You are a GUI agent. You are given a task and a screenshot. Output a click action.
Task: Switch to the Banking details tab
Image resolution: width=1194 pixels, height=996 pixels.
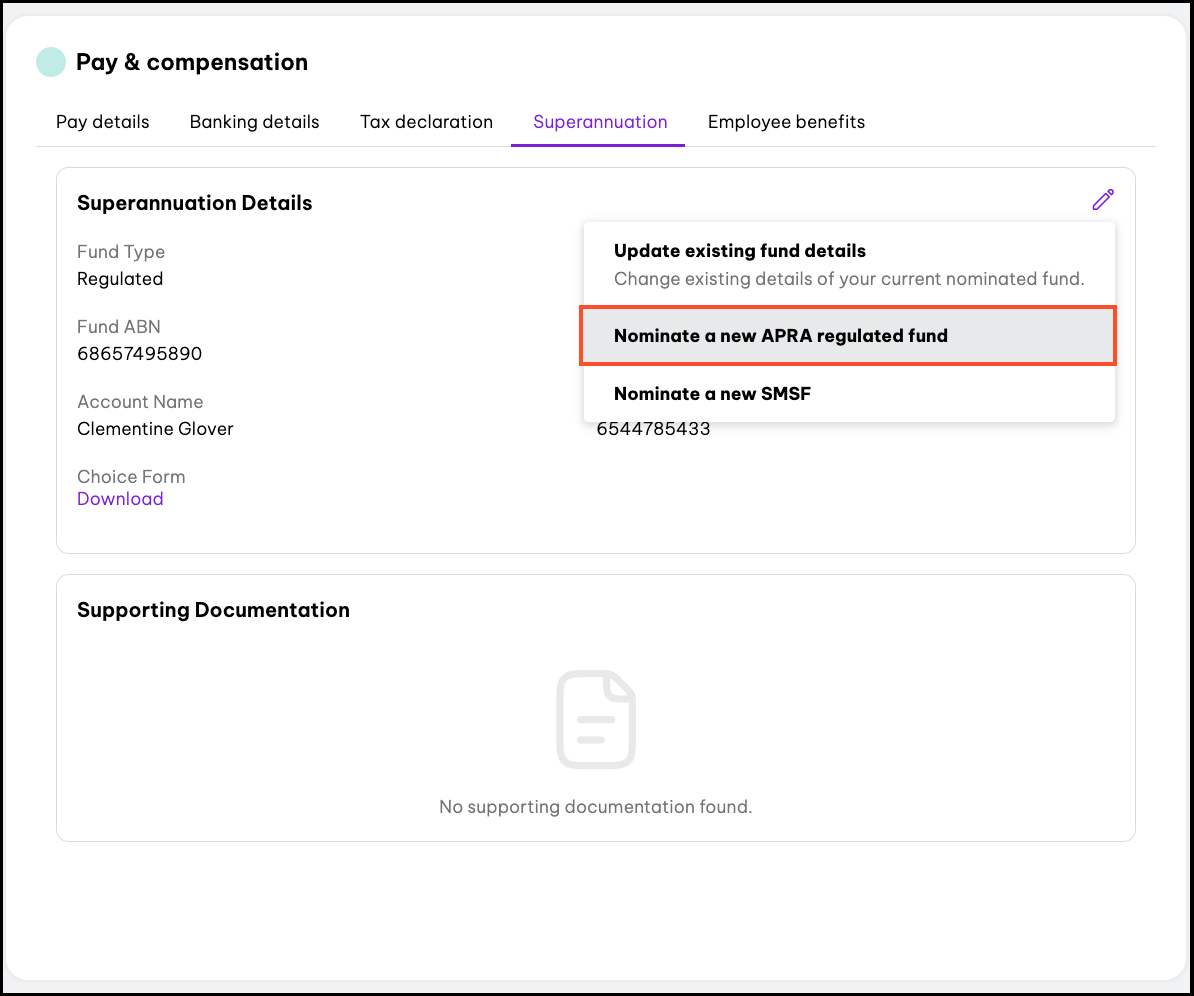(254, 122)
